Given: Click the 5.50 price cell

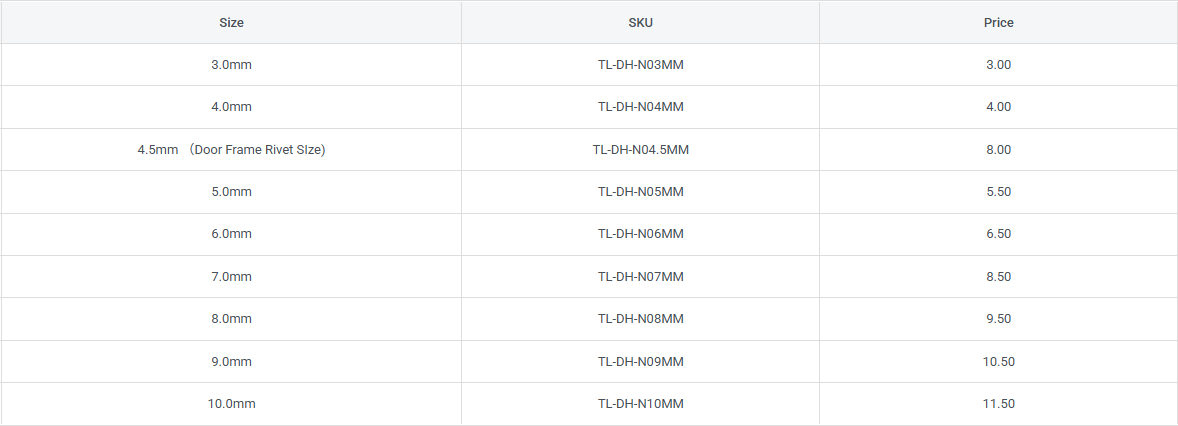Looking at the screenshot, I should coord(998,192).
